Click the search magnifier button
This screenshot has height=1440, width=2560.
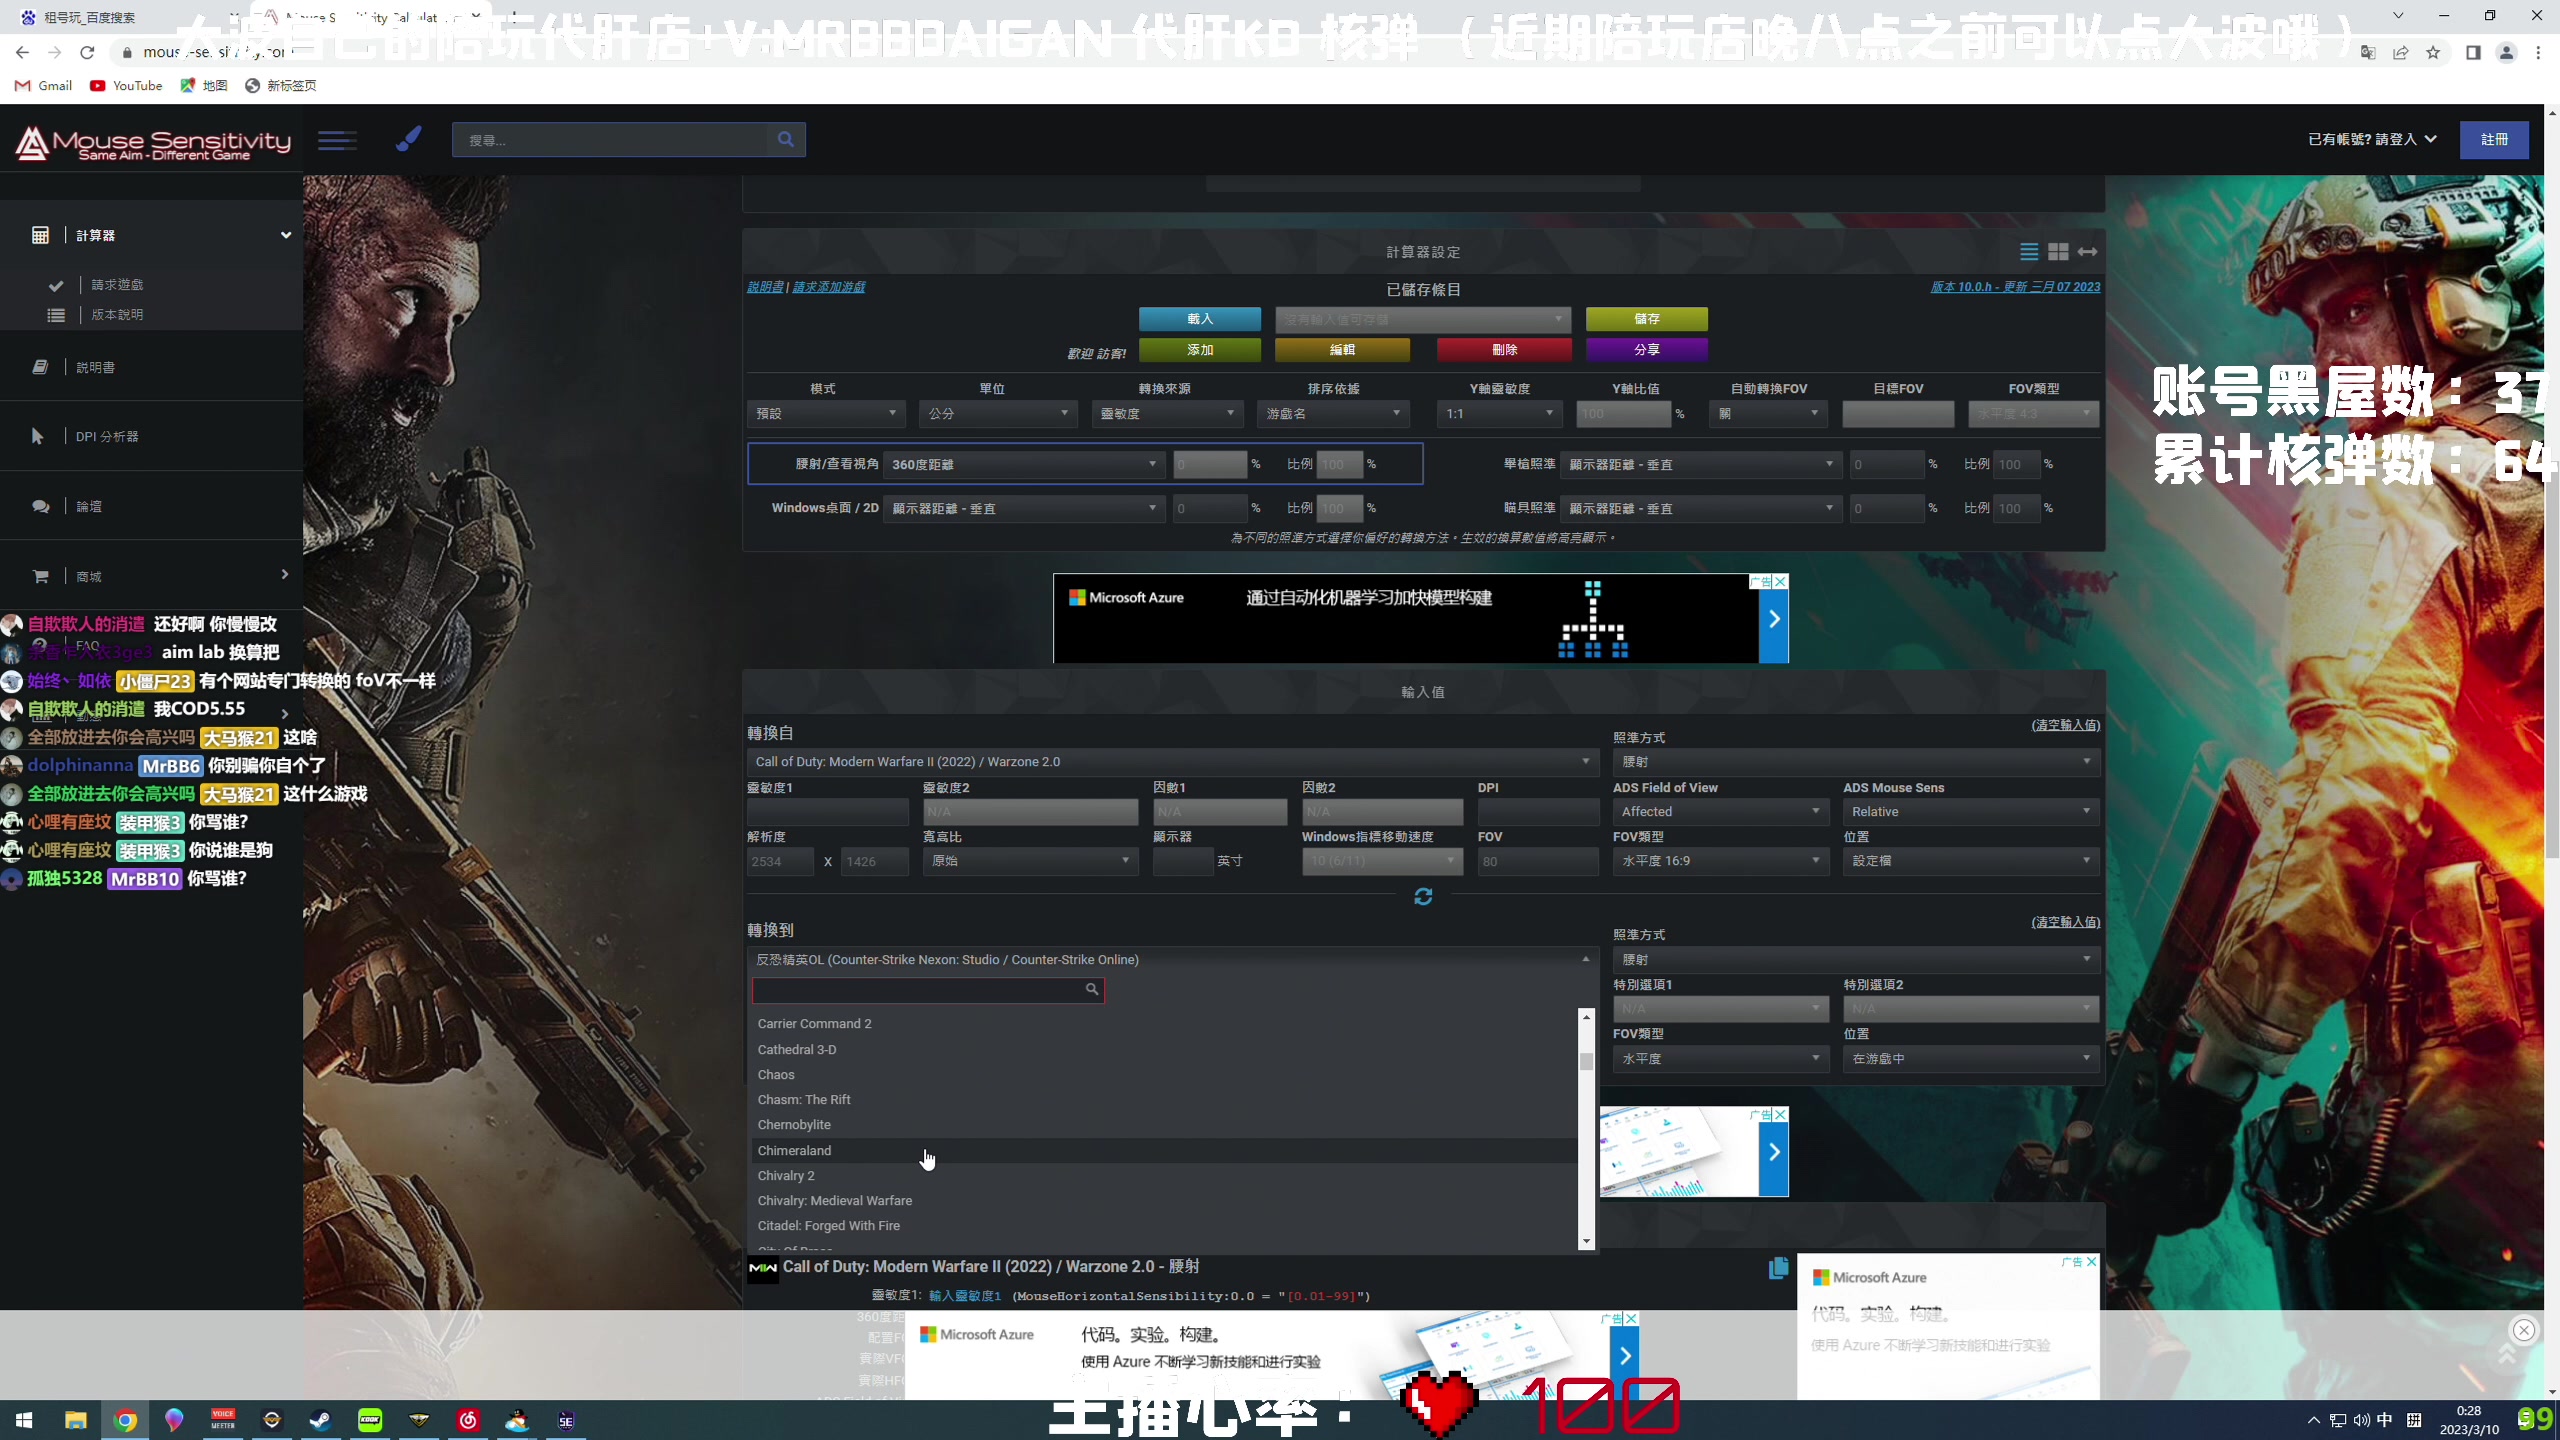786,140
